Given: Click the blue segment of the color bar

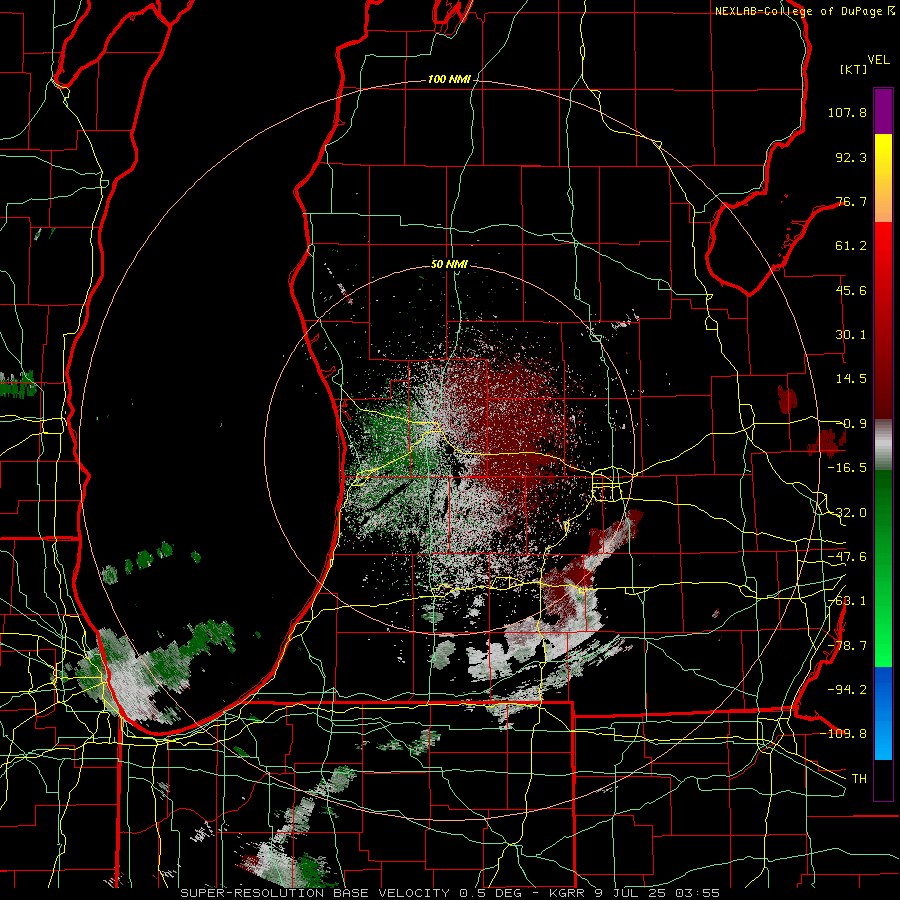Looking at the screenshot, I should click(x=883, y=713).
